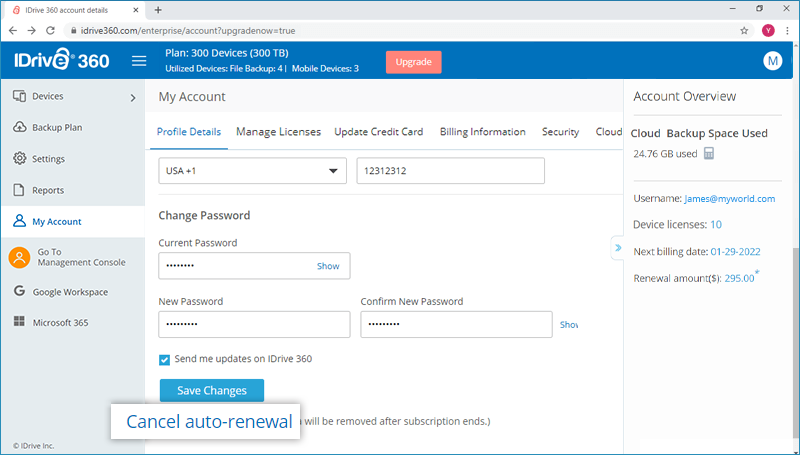Click the Save Changes button
800x455 pixels.
pos(212,390)
